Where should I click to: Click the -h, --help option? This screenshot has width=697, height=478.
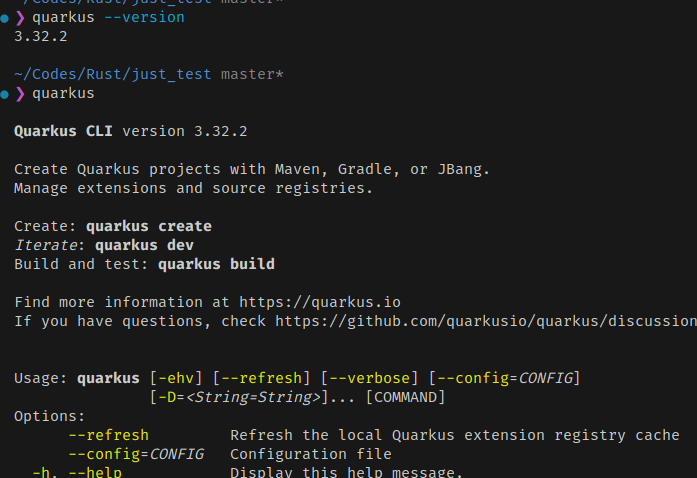[x=77, y=472]
